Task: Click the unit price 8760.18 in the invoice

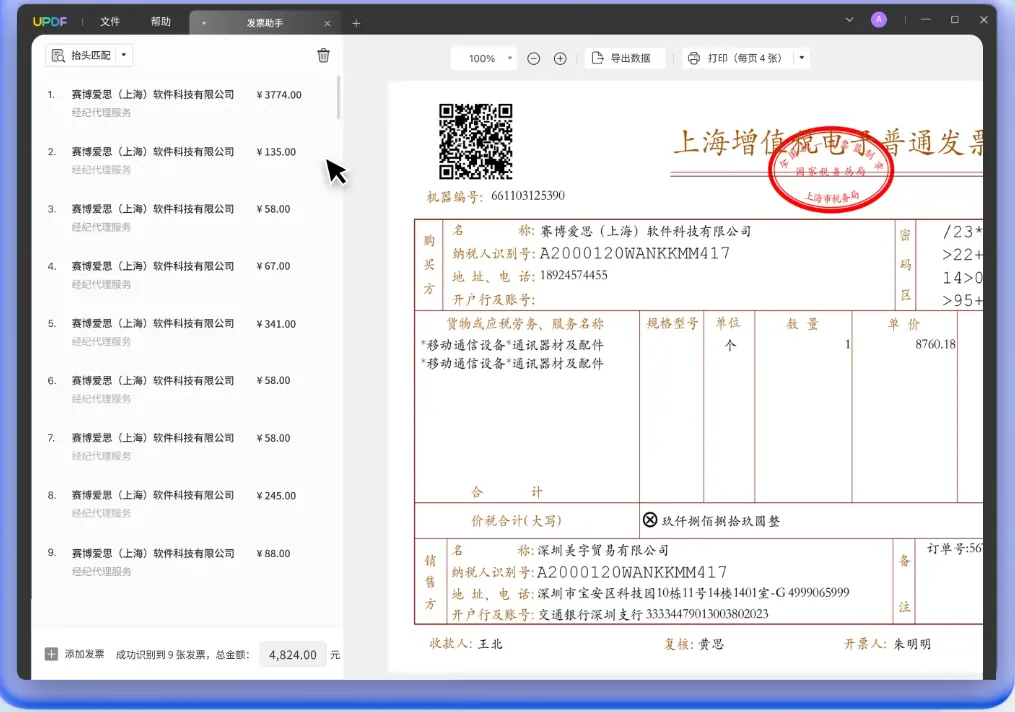Action: pos(935,344)
